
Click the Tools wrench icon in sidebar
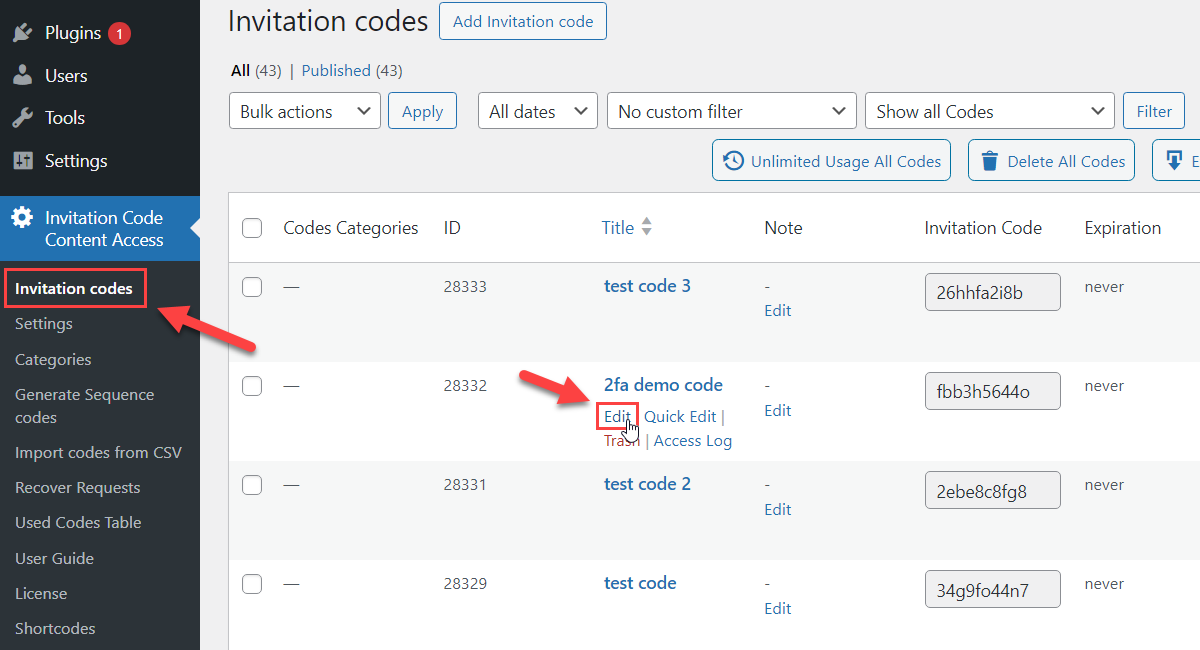pyautogui.click(x=22, y=118)
